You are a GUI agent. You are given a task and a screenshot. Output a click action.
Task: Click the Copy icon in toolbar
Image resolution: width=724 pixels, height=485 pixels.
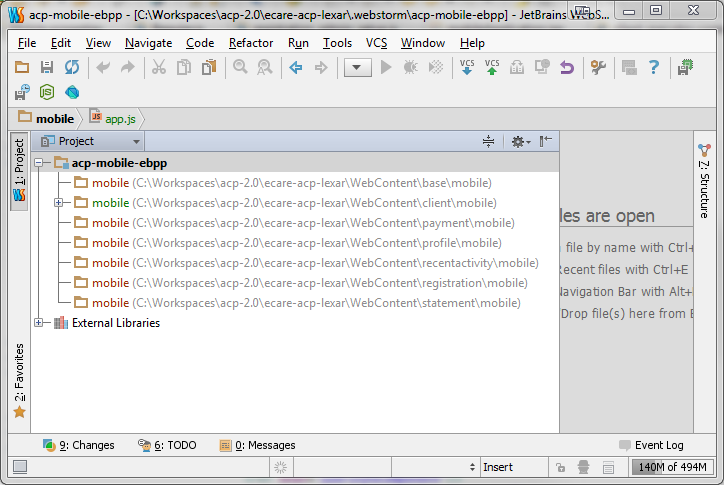coord(184,67)
